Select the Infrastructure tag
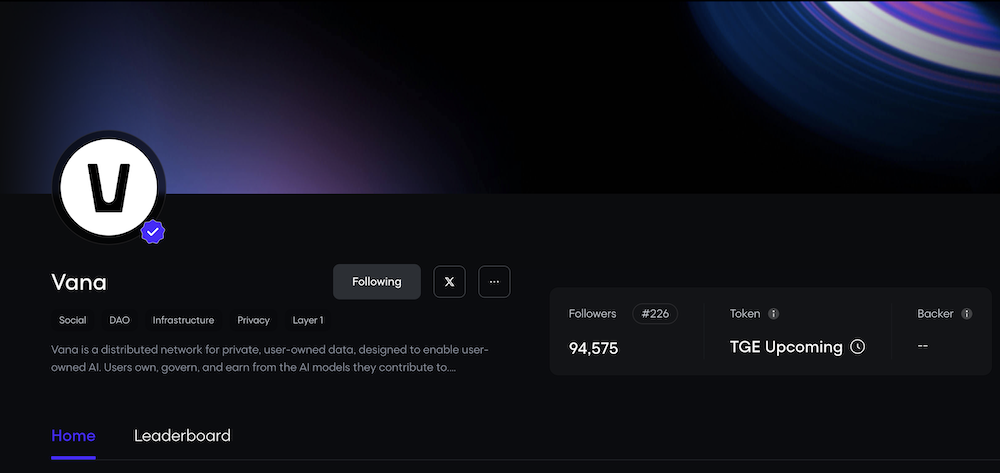The image size is (1000, 473). (x=183, y=320)
